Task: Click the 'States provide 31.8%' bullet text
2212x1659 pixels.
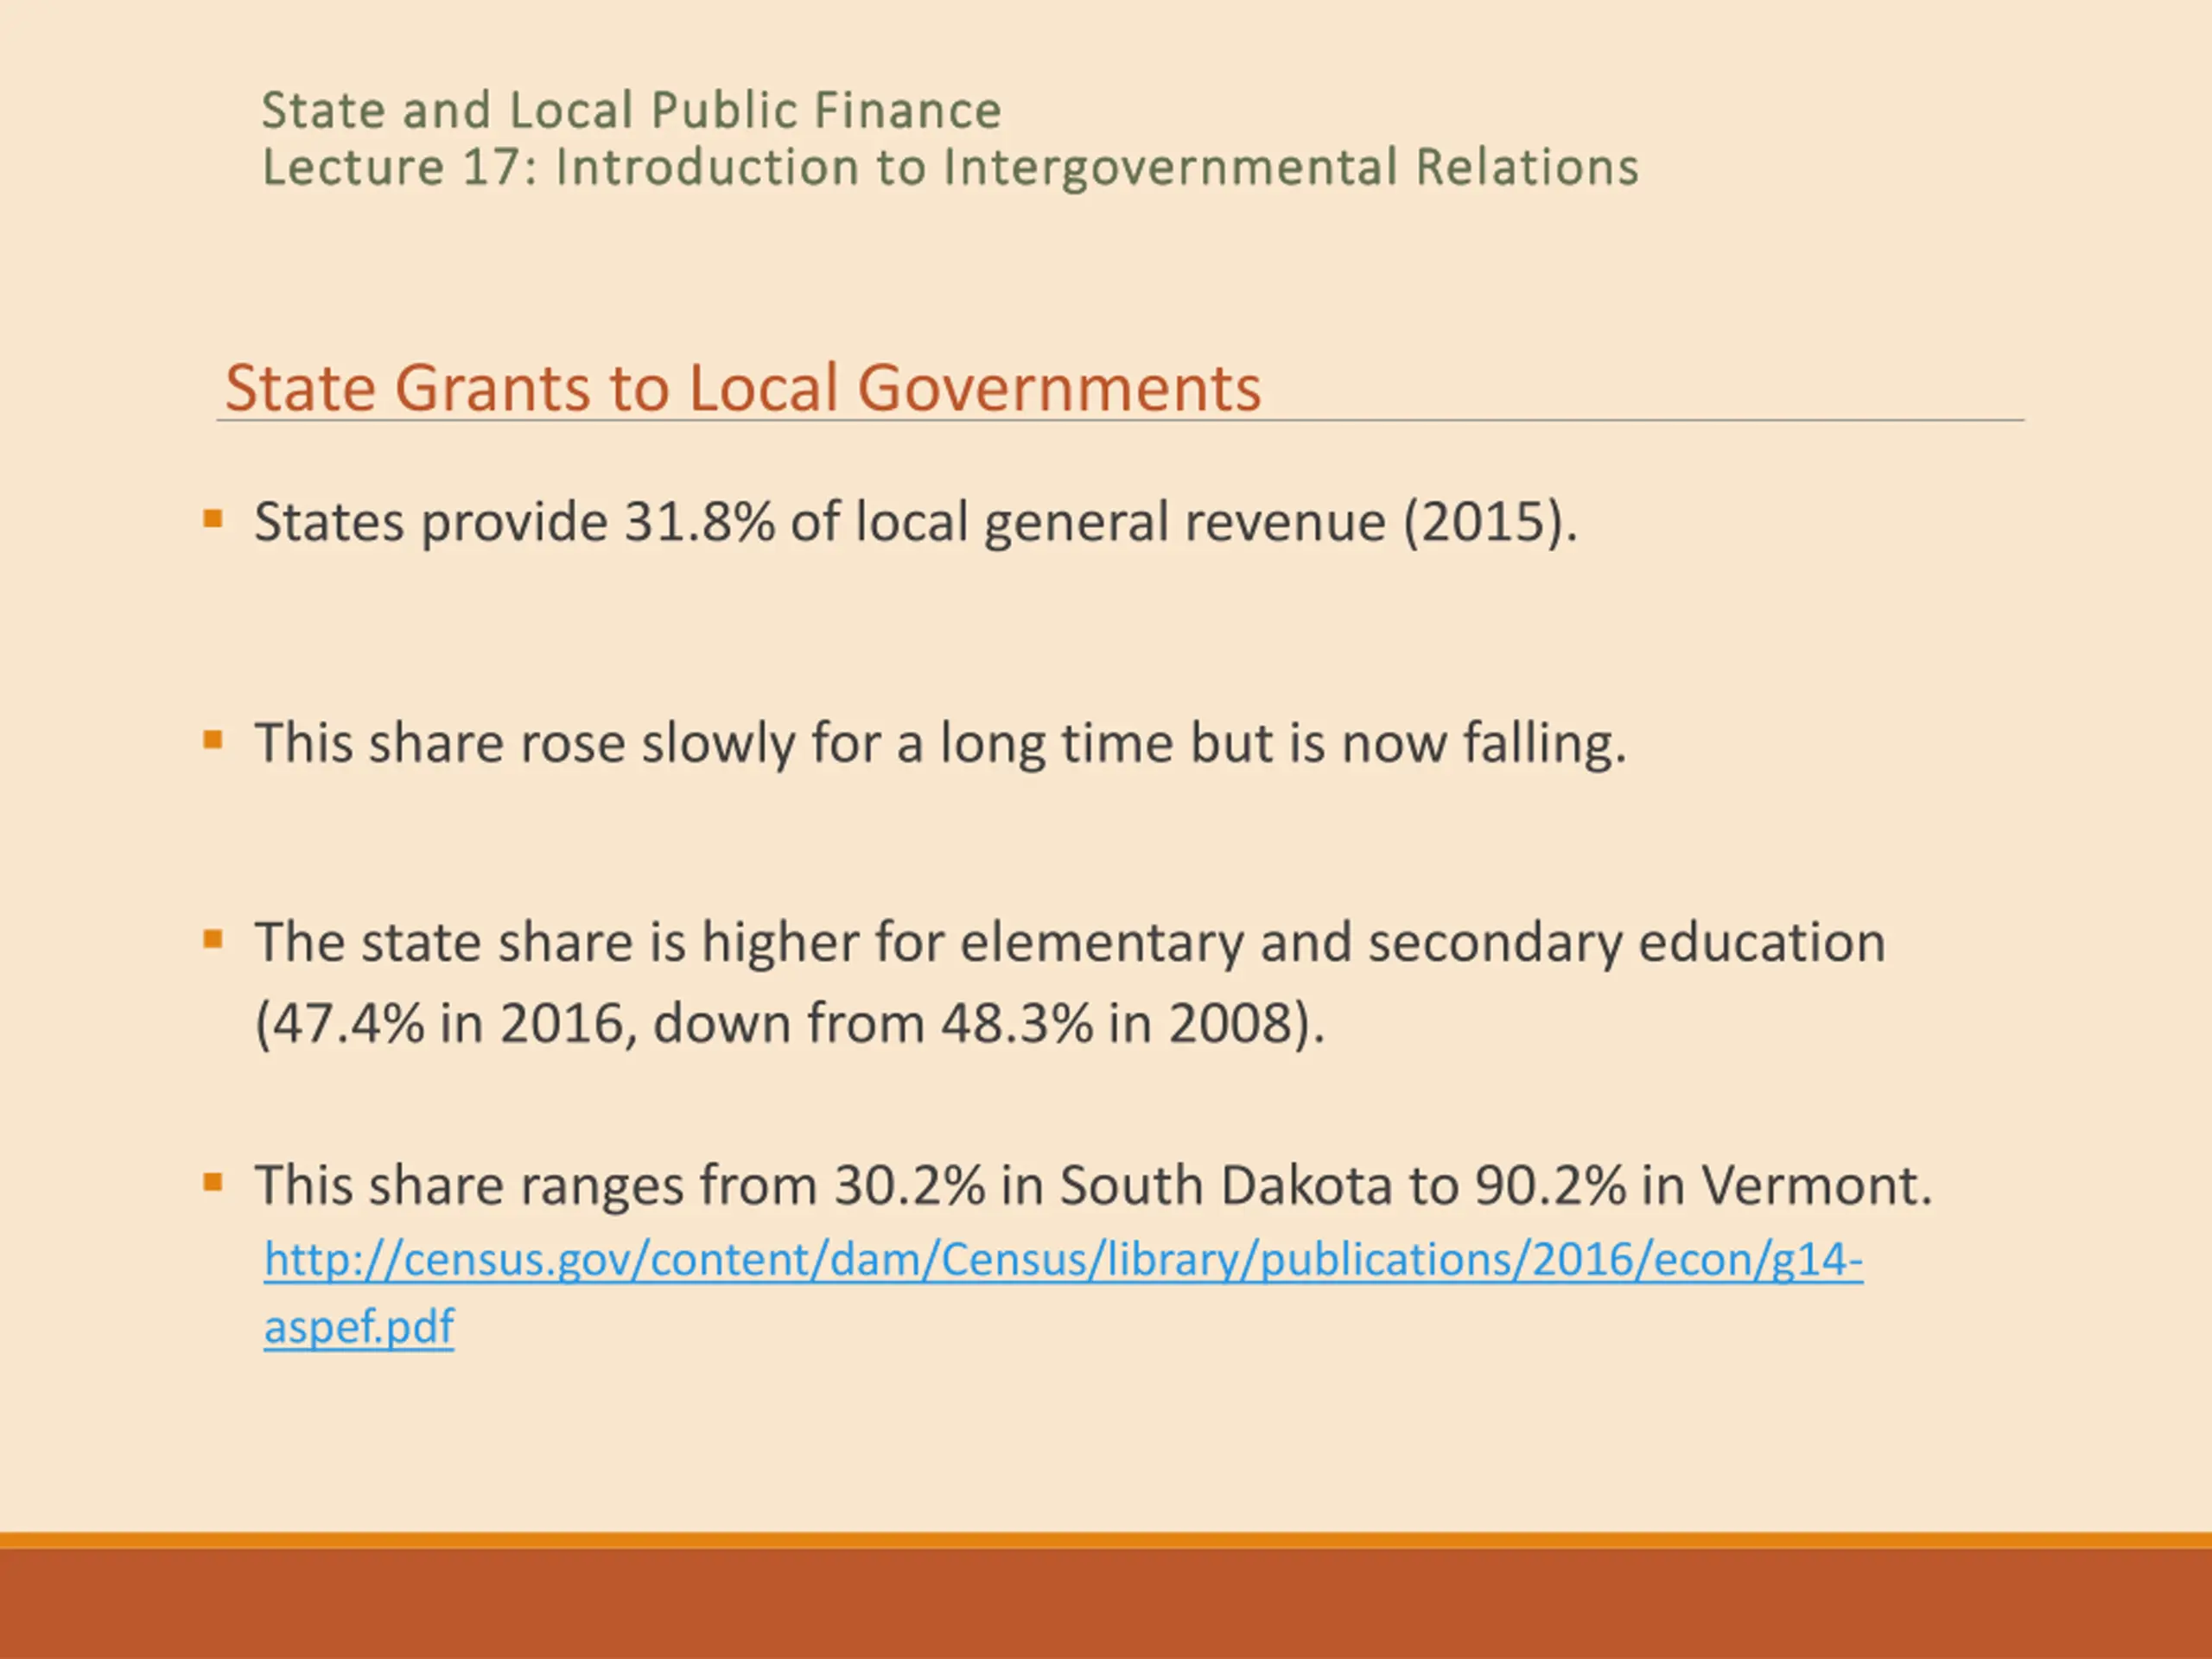Action: [915, 522]
